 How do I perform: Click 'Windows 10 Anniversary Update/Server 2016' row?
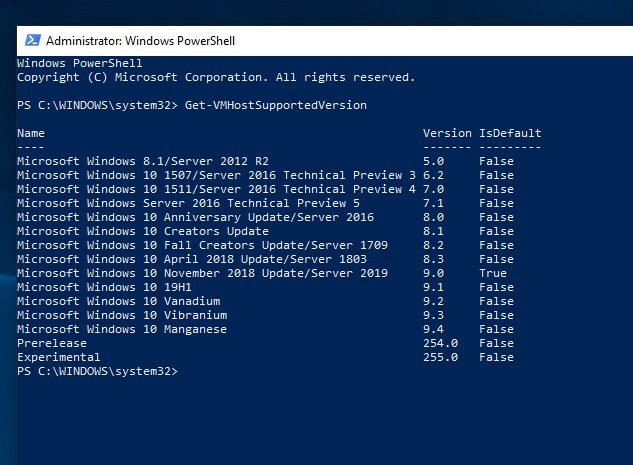click(195, 217)
